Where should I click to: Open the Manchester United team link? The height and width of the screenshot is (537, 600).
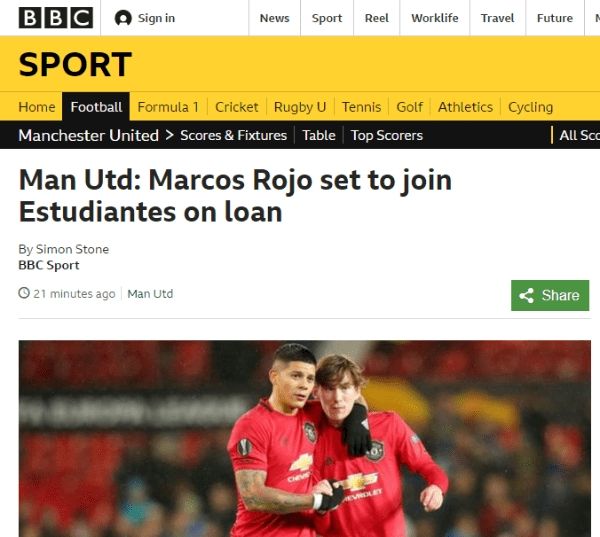click(88, 135)
